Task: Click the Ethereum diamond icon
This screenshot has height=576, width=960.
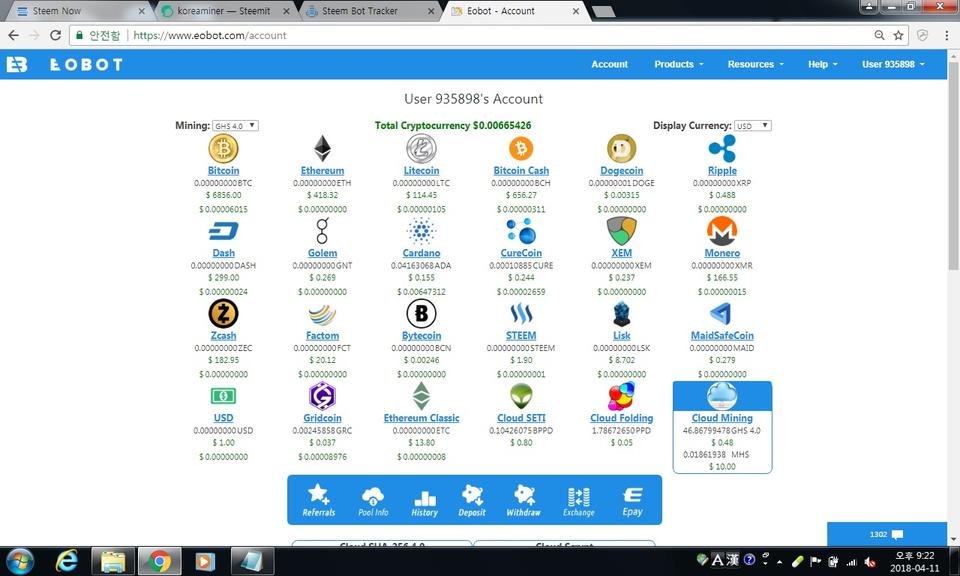Action: (x=323, y=149)
